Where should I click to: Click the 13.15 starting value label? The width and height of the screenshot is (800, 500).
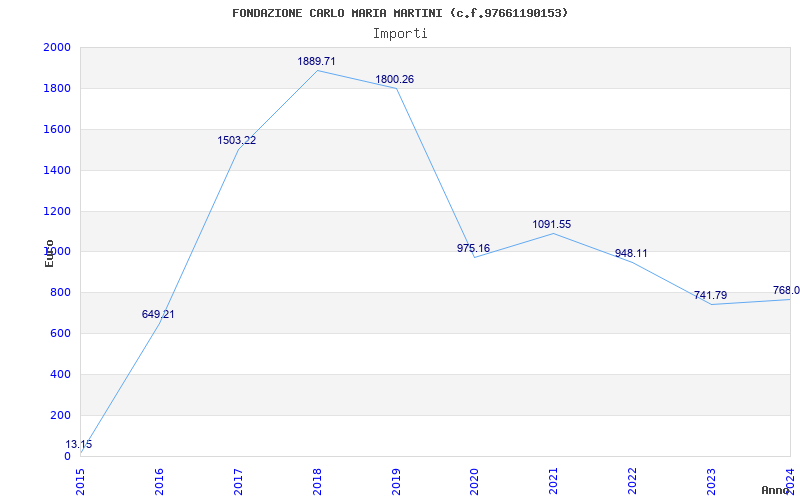tap(79, 444)
